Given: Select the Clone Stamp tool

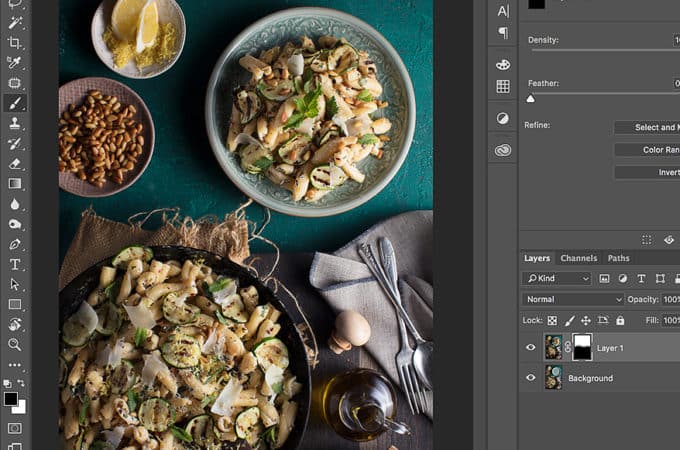Looking at the screenshot, I should pyautogui.click(x=15, y=123).
